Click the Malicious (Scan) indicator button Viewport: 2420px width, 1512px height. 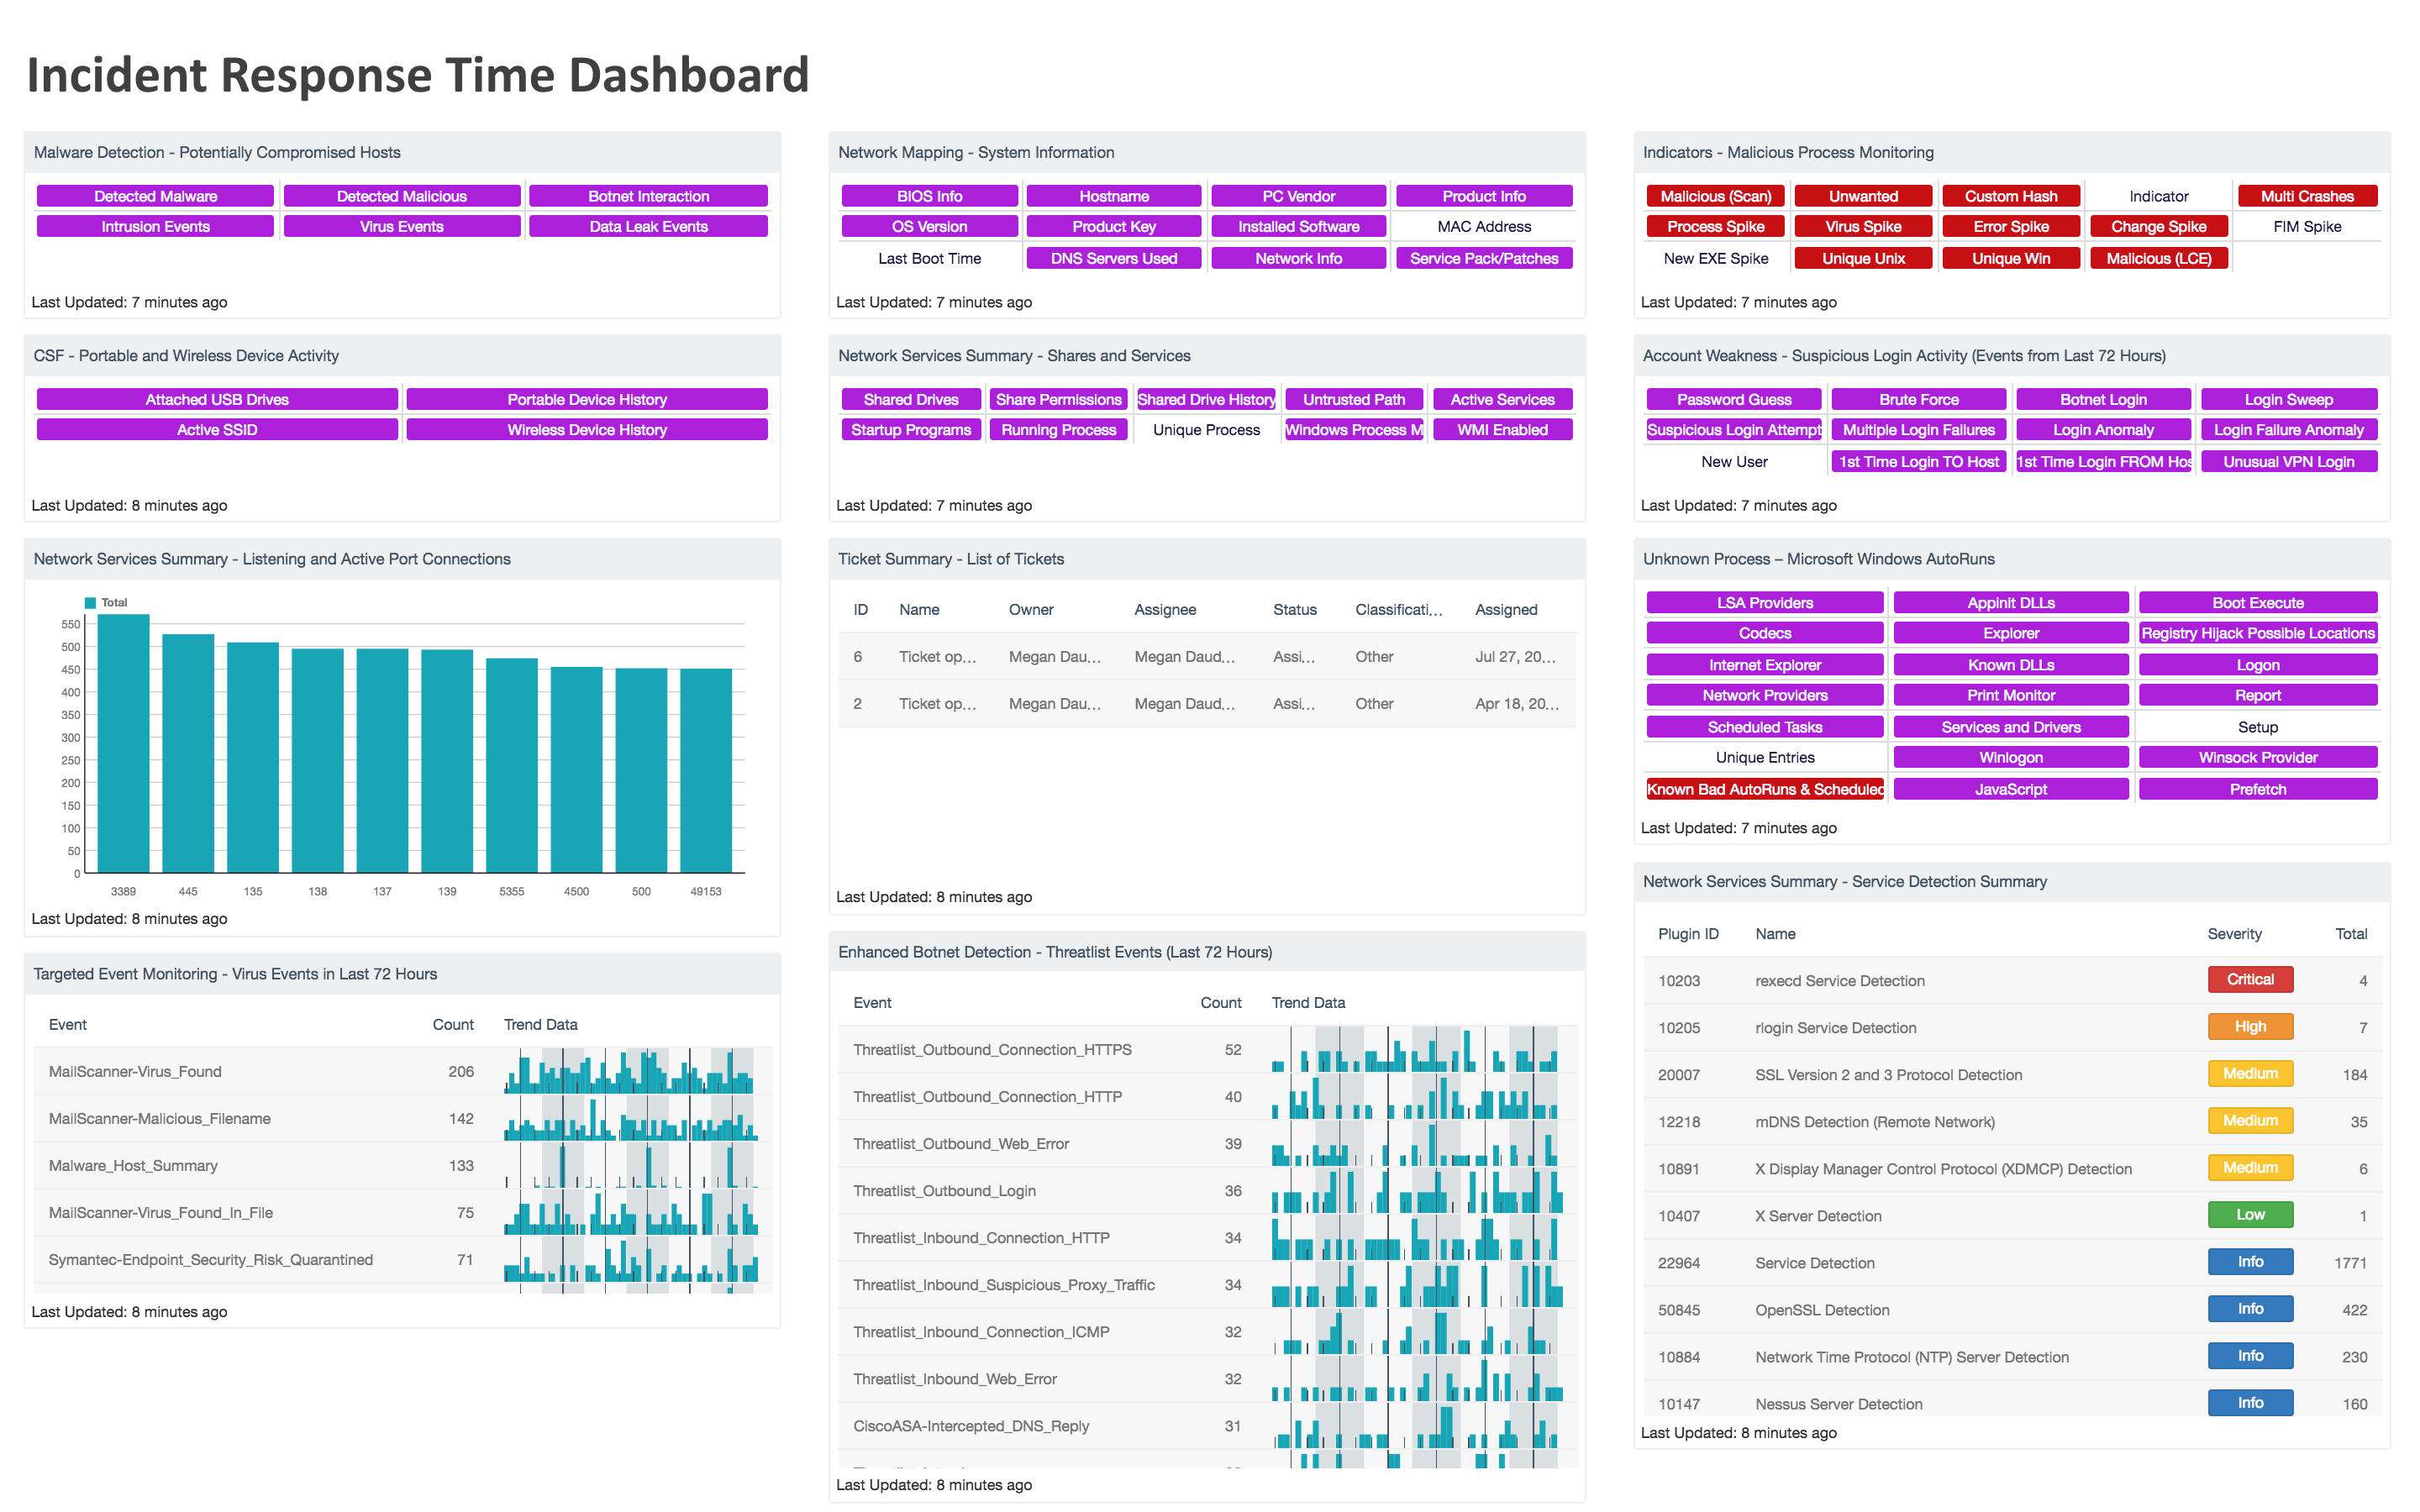pyautogui.click(x=1714, y=195)
